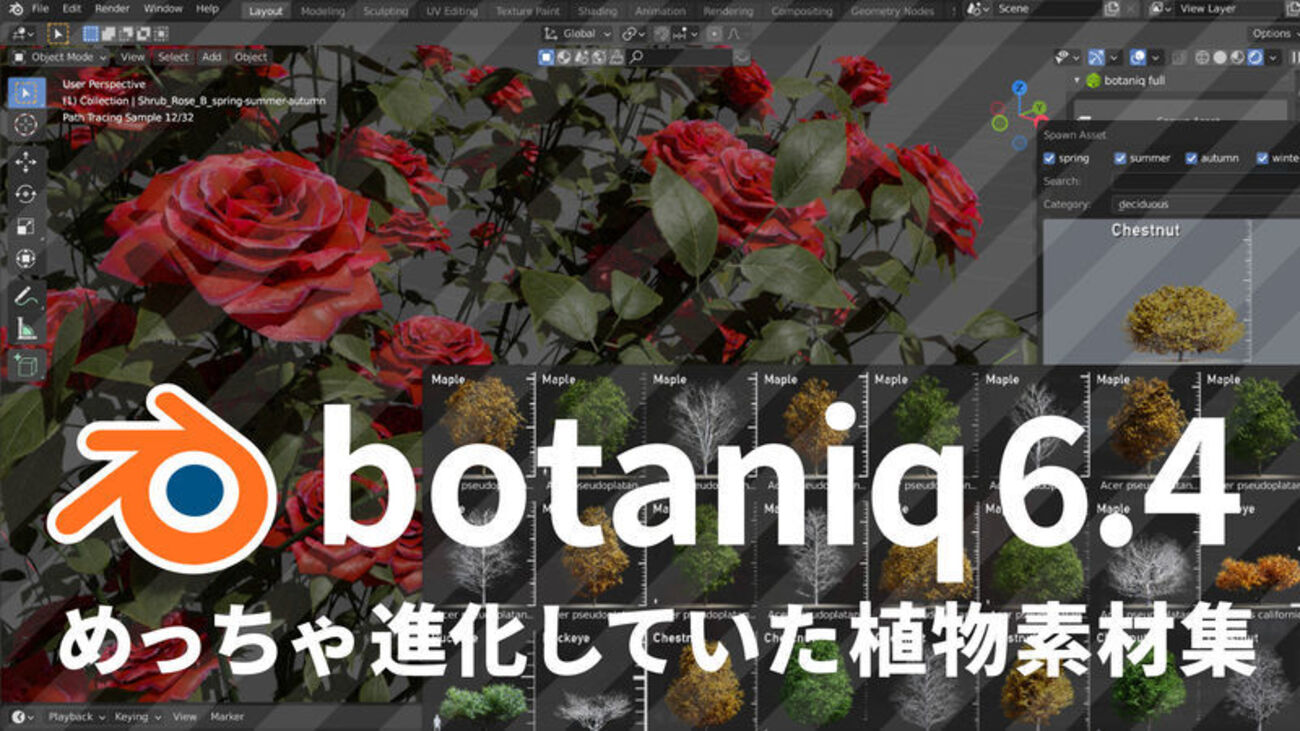Open the viewport Select menu
Screen dimensions: 1300x731
173,57
